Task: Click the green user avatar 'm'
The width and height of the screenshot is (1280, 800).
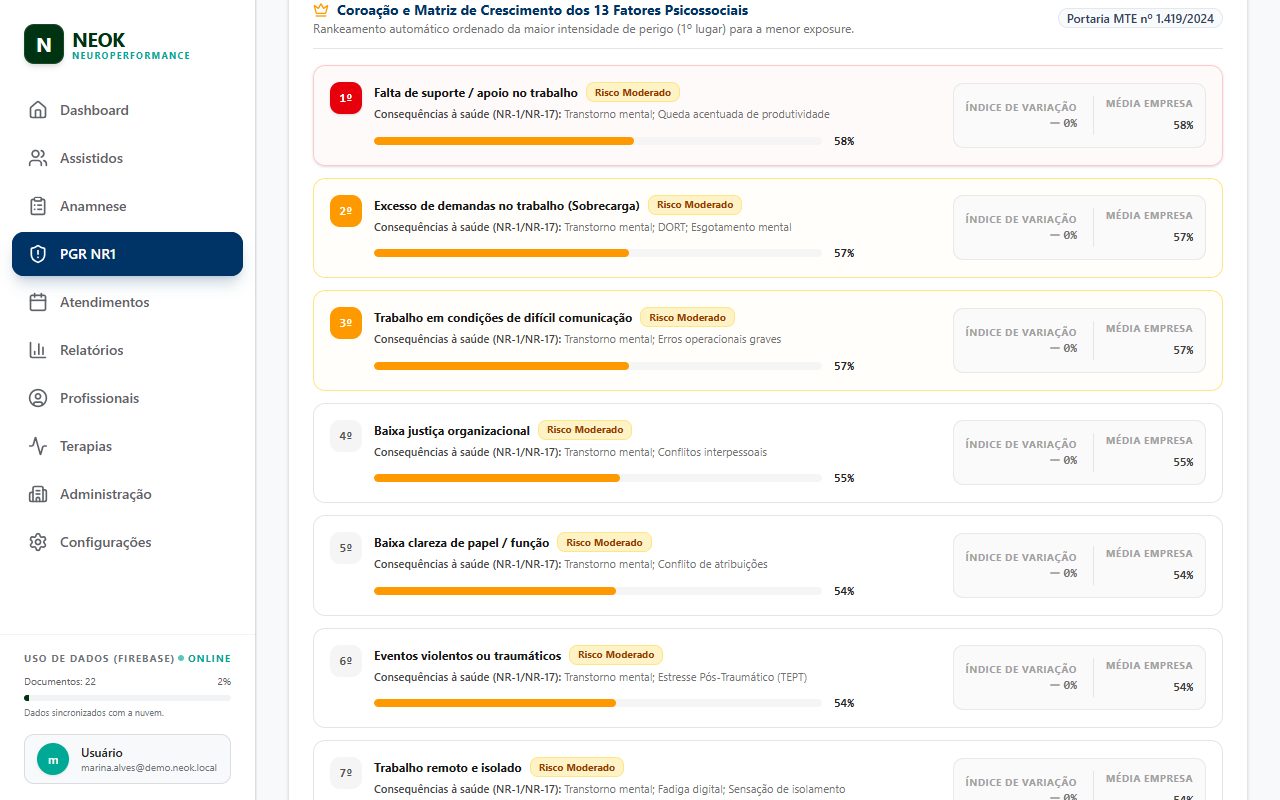Action: tap(53, 759)
